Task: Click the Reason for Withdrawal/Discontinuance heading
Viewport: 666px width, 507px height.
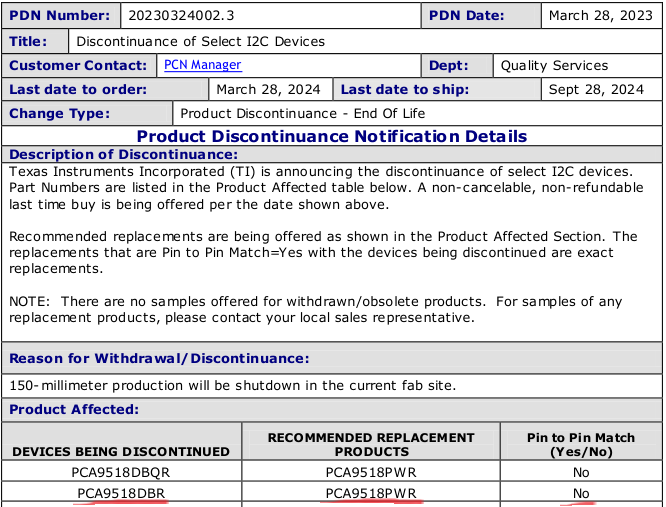Action: (159, 358)
